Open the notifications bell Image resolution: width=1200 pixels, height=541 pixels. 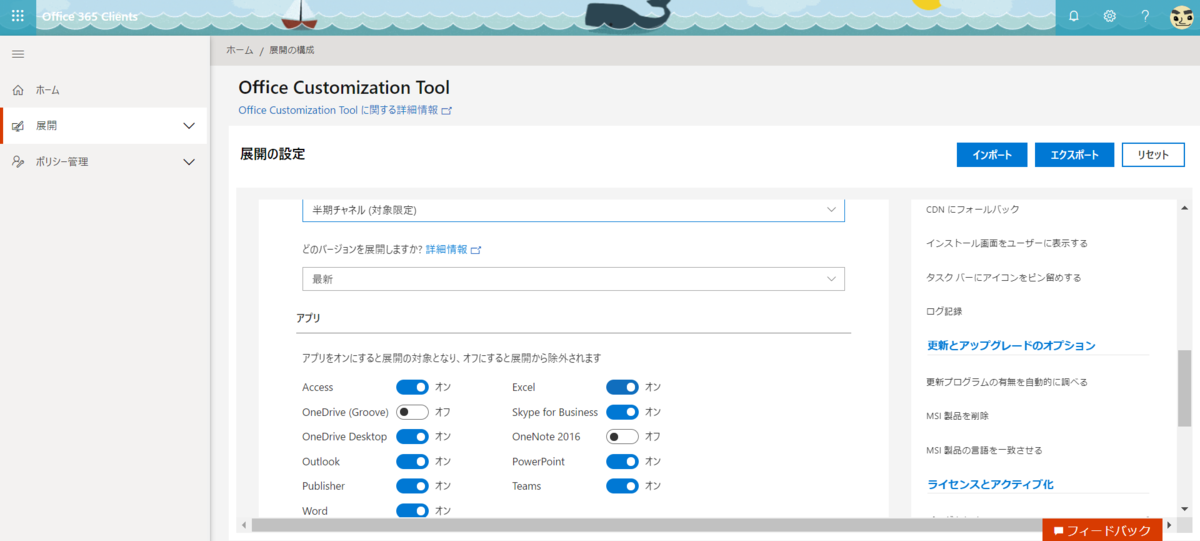coord(1074,16)
